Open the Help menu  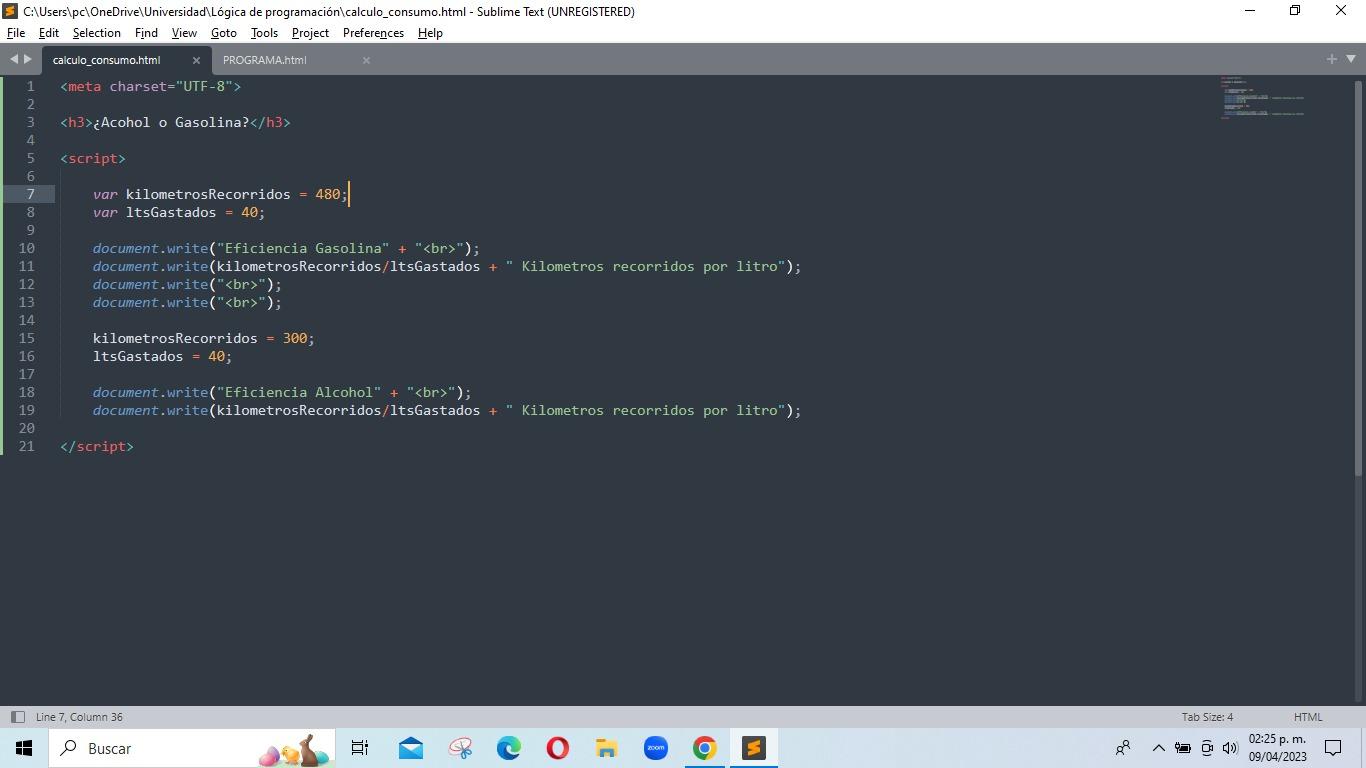[430, 33]
